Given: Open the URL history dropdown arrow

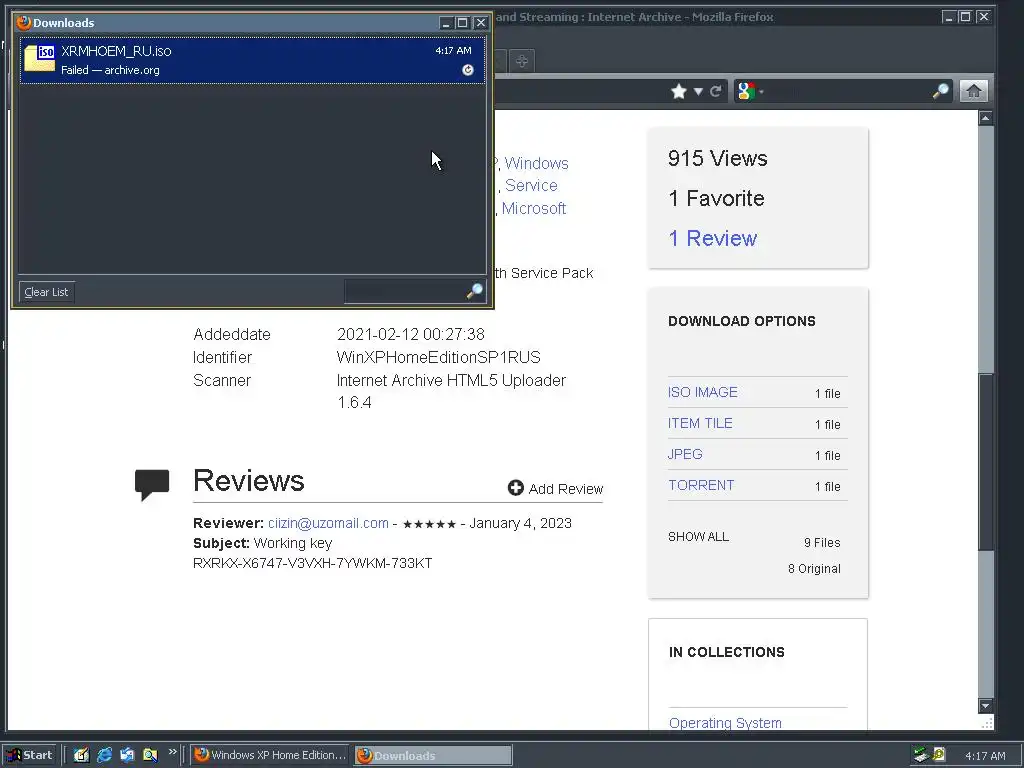Looking at the screenshot, I should (x=698, y=91).
